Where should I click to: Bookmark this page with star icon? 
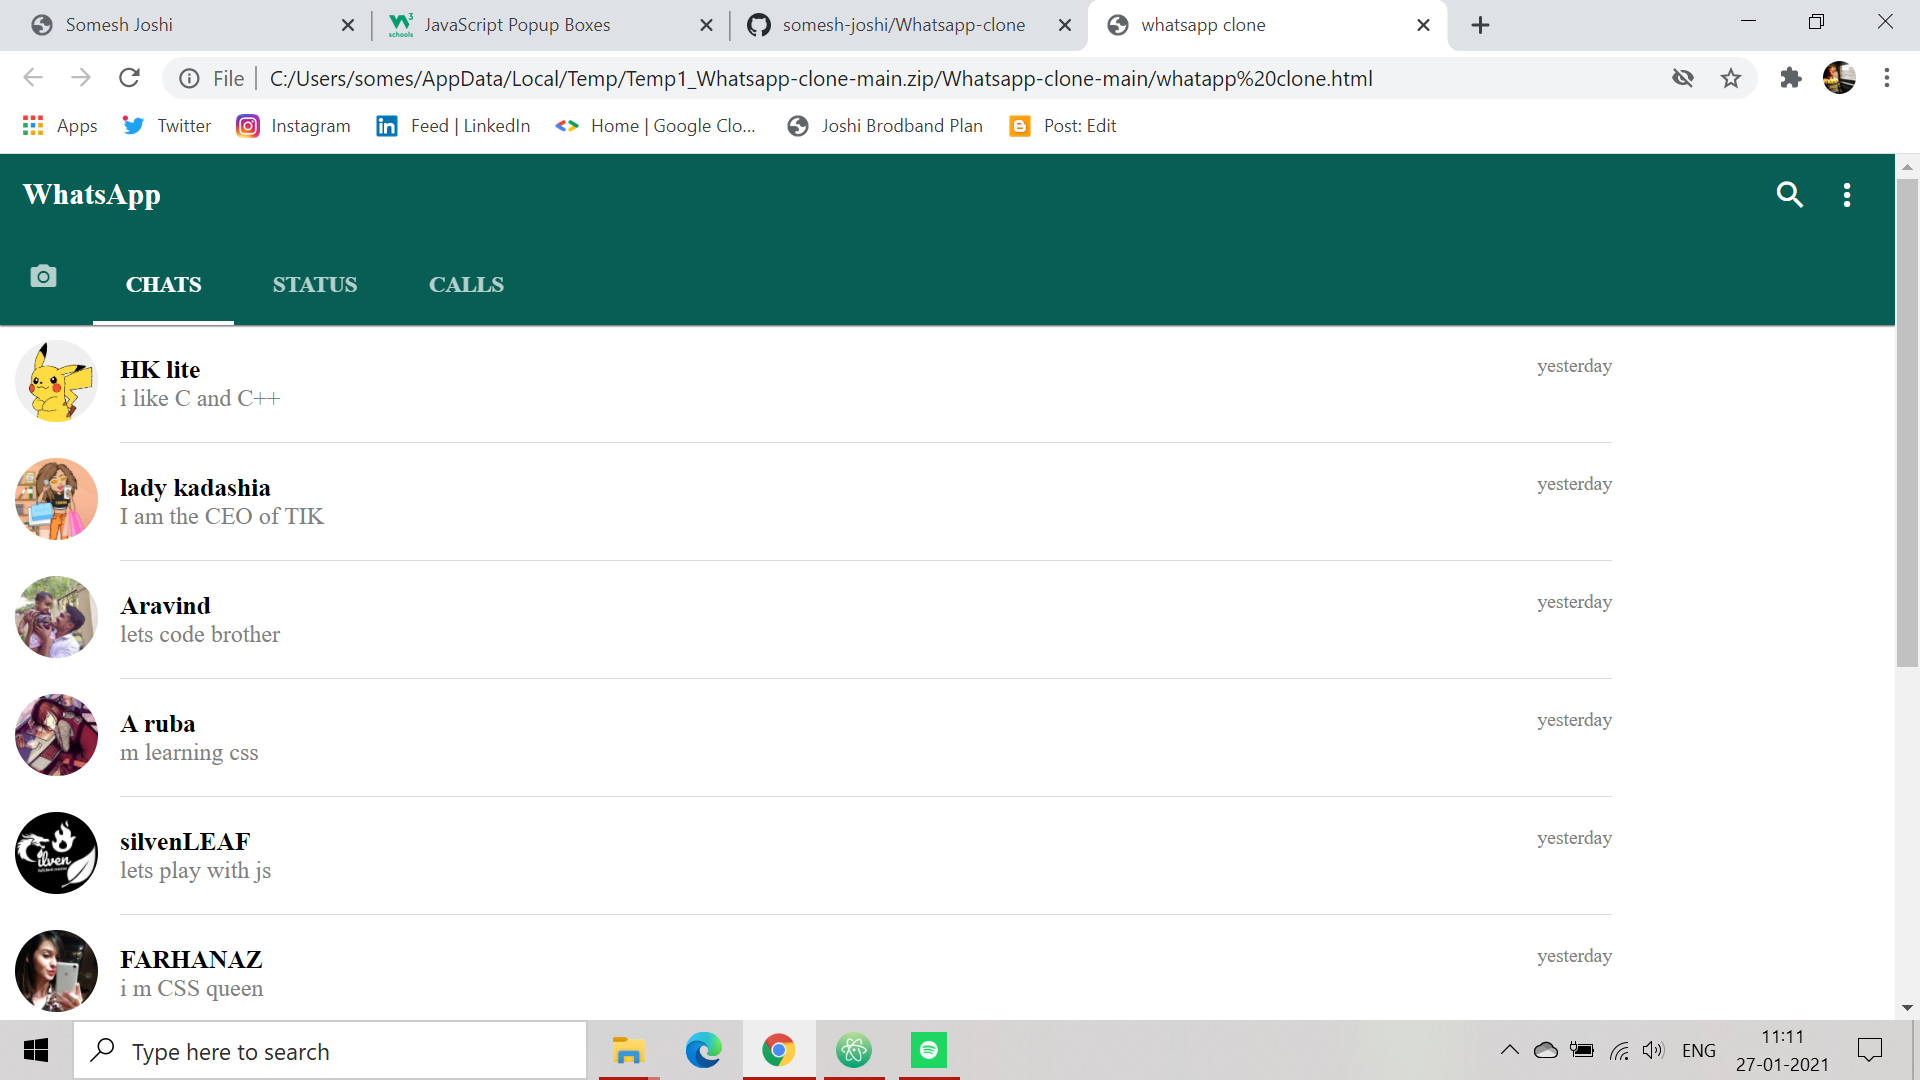point(1731,78)
